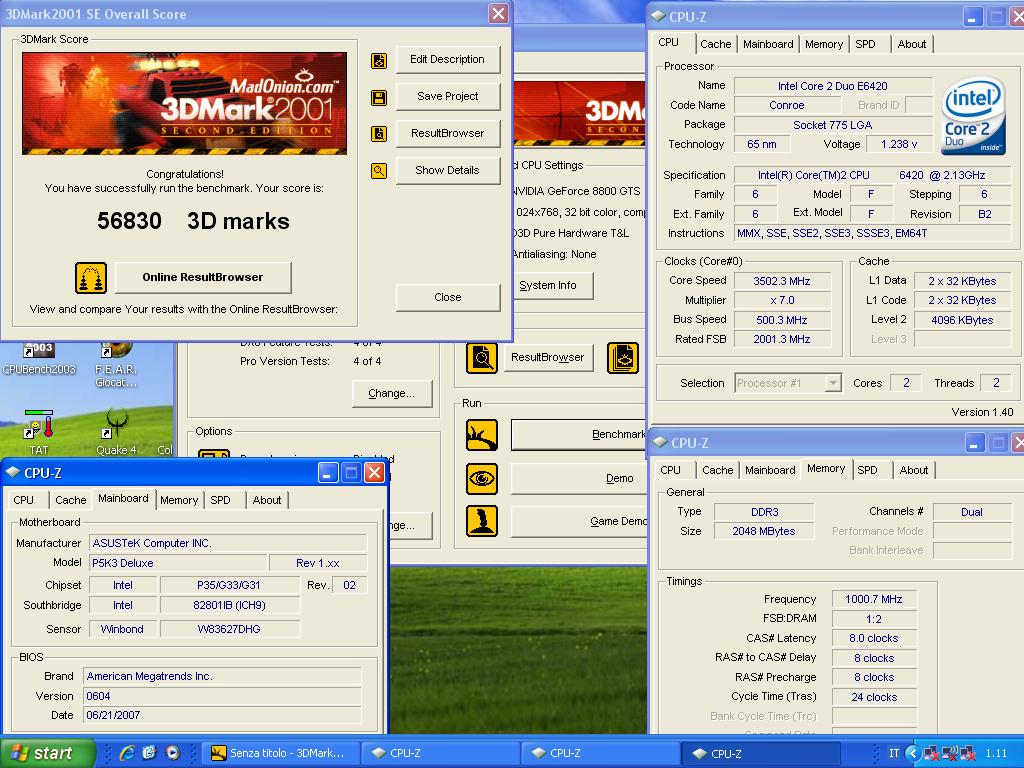The image size is (1024, 768).
Task: Click the system tray clock 1.11
Action: (996, 753)
